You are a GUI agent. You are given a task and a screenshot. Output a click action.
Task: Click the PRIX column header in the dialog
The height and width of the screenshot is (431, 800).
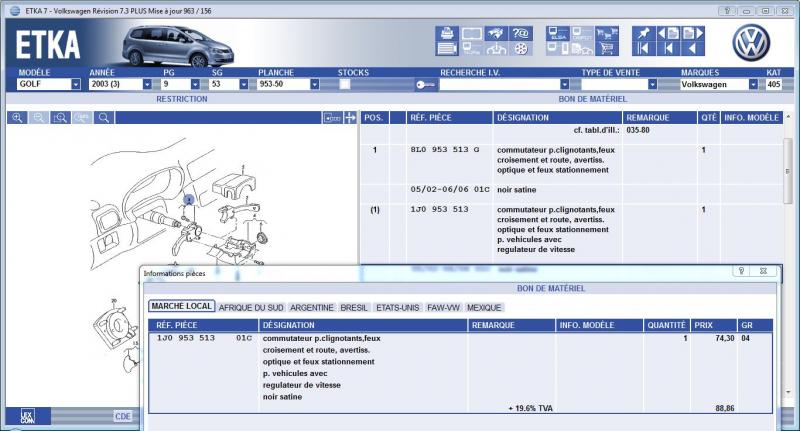pyautogui.click(x=713, y=325)
